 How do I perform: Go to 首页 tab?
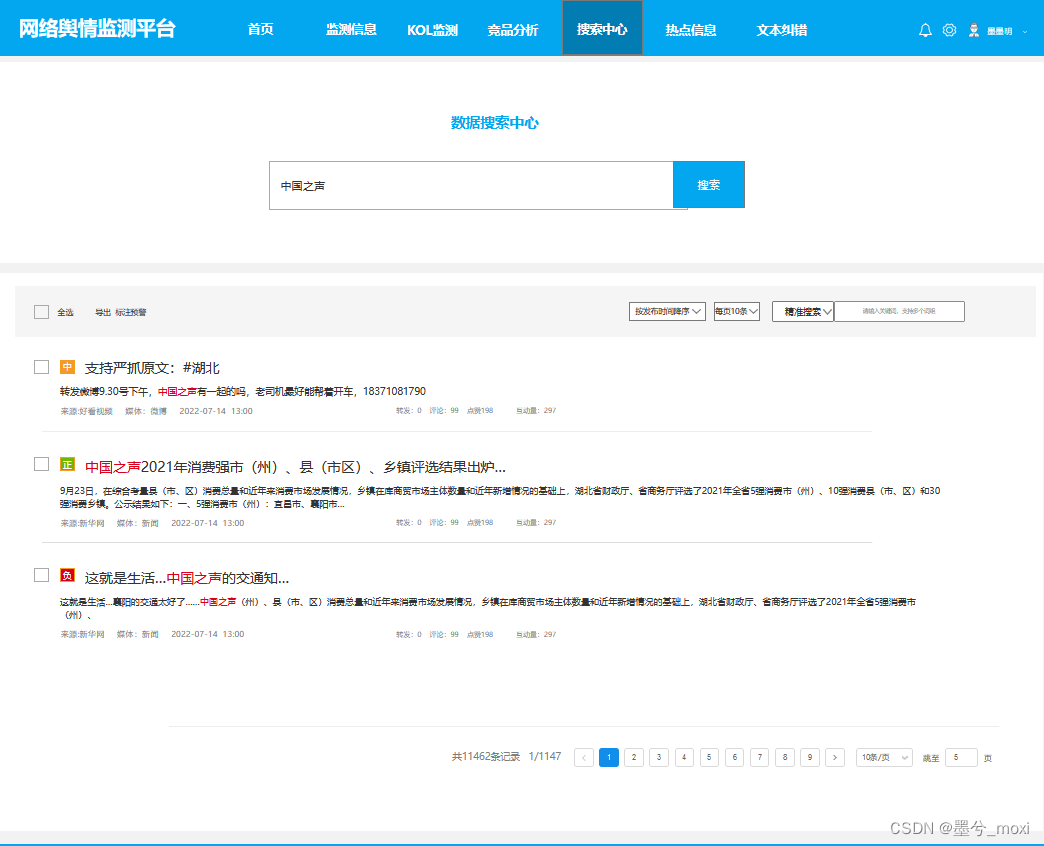[260, 29]
